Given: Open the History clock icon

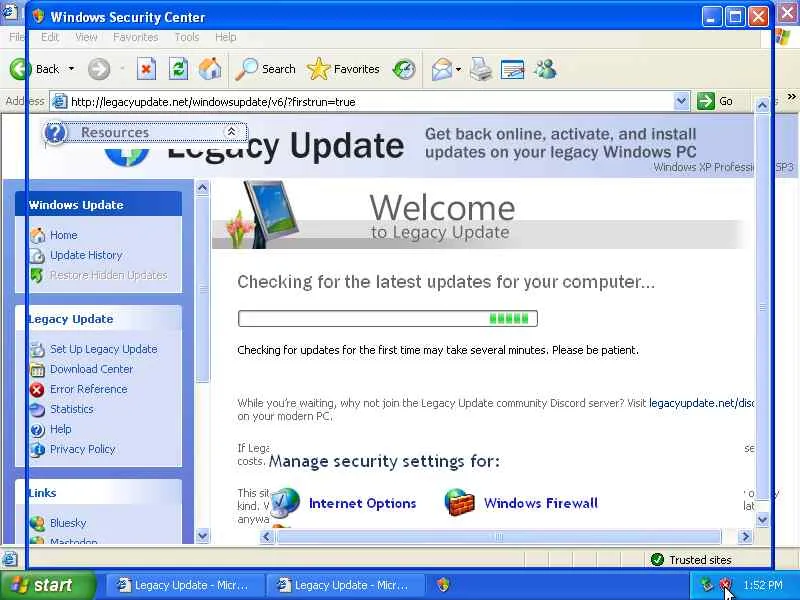Looking at the screenshot, I should [x=404, y=69].
